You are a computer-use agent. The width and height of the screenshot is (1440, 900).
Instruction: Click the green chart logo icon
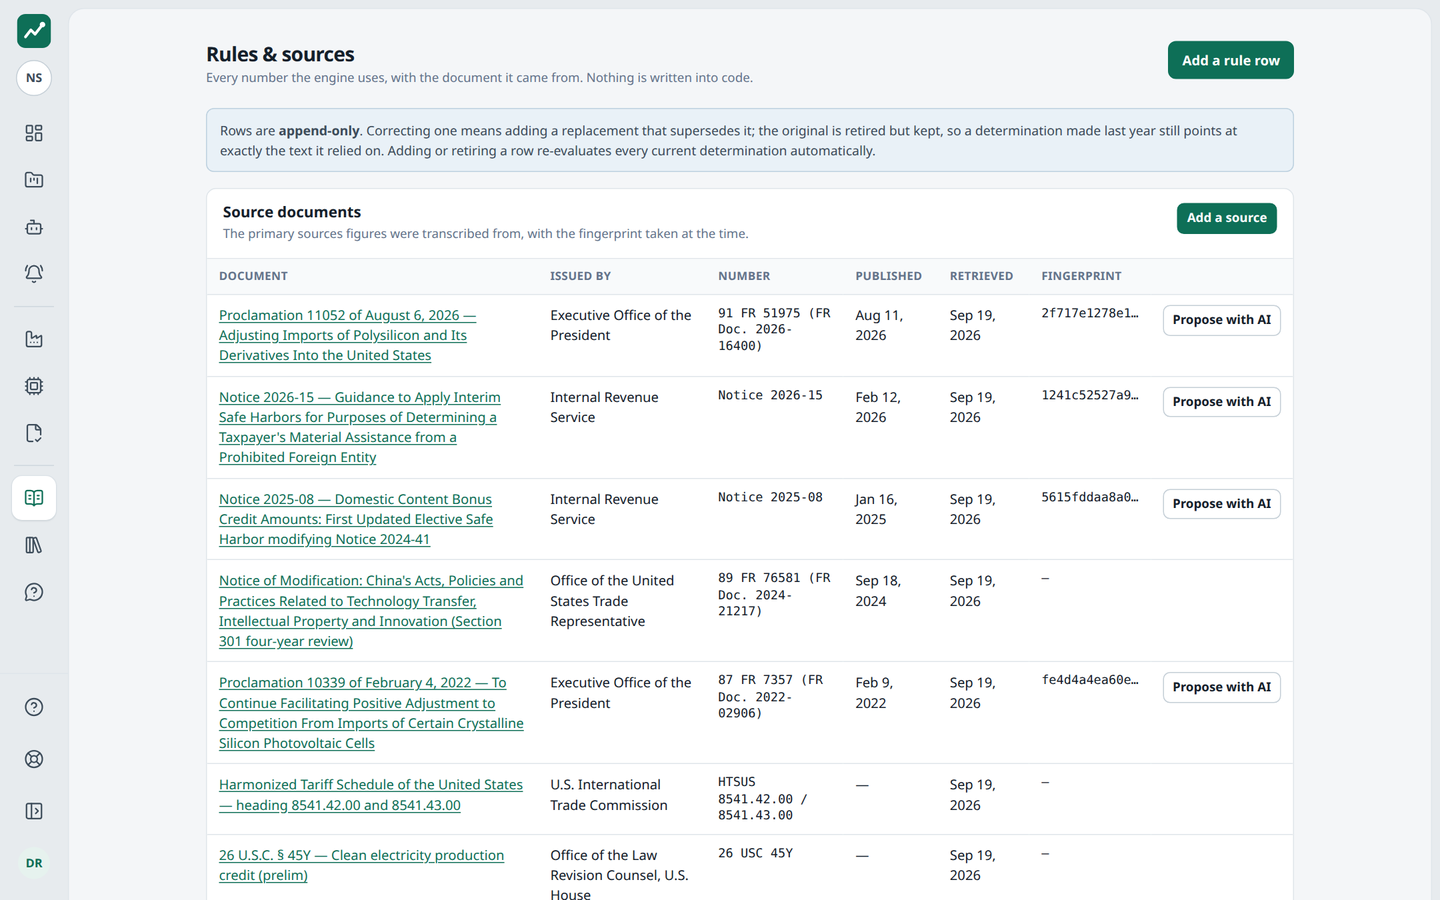pos(34,31)
